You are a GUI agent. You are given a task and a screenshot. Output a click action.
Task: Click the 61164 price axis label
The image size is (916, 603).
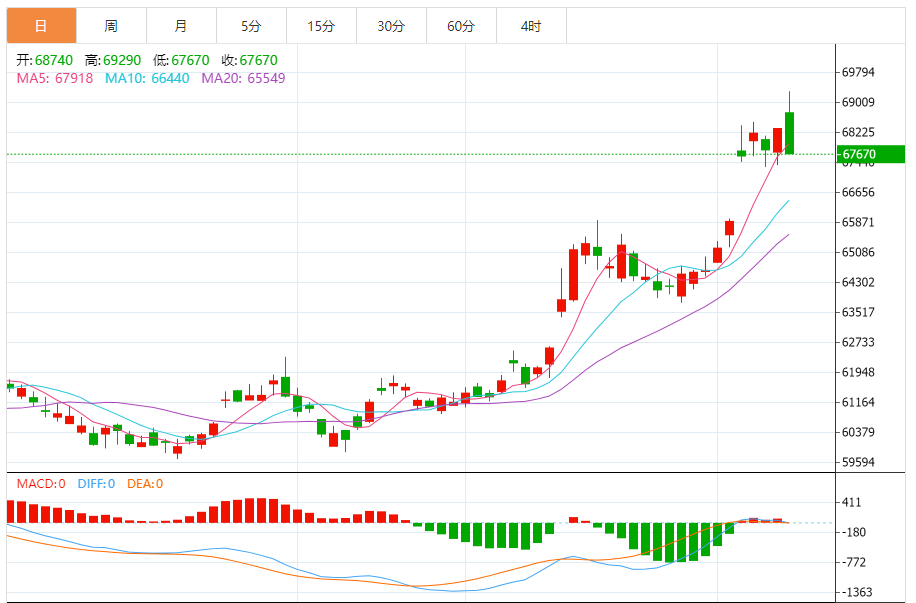click(858, 402)
